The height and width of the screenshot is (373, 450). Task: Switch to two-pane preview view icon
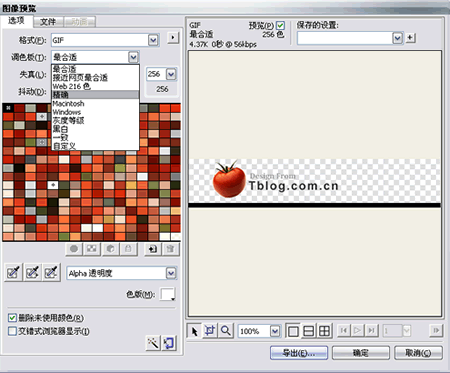click(309, 331)
